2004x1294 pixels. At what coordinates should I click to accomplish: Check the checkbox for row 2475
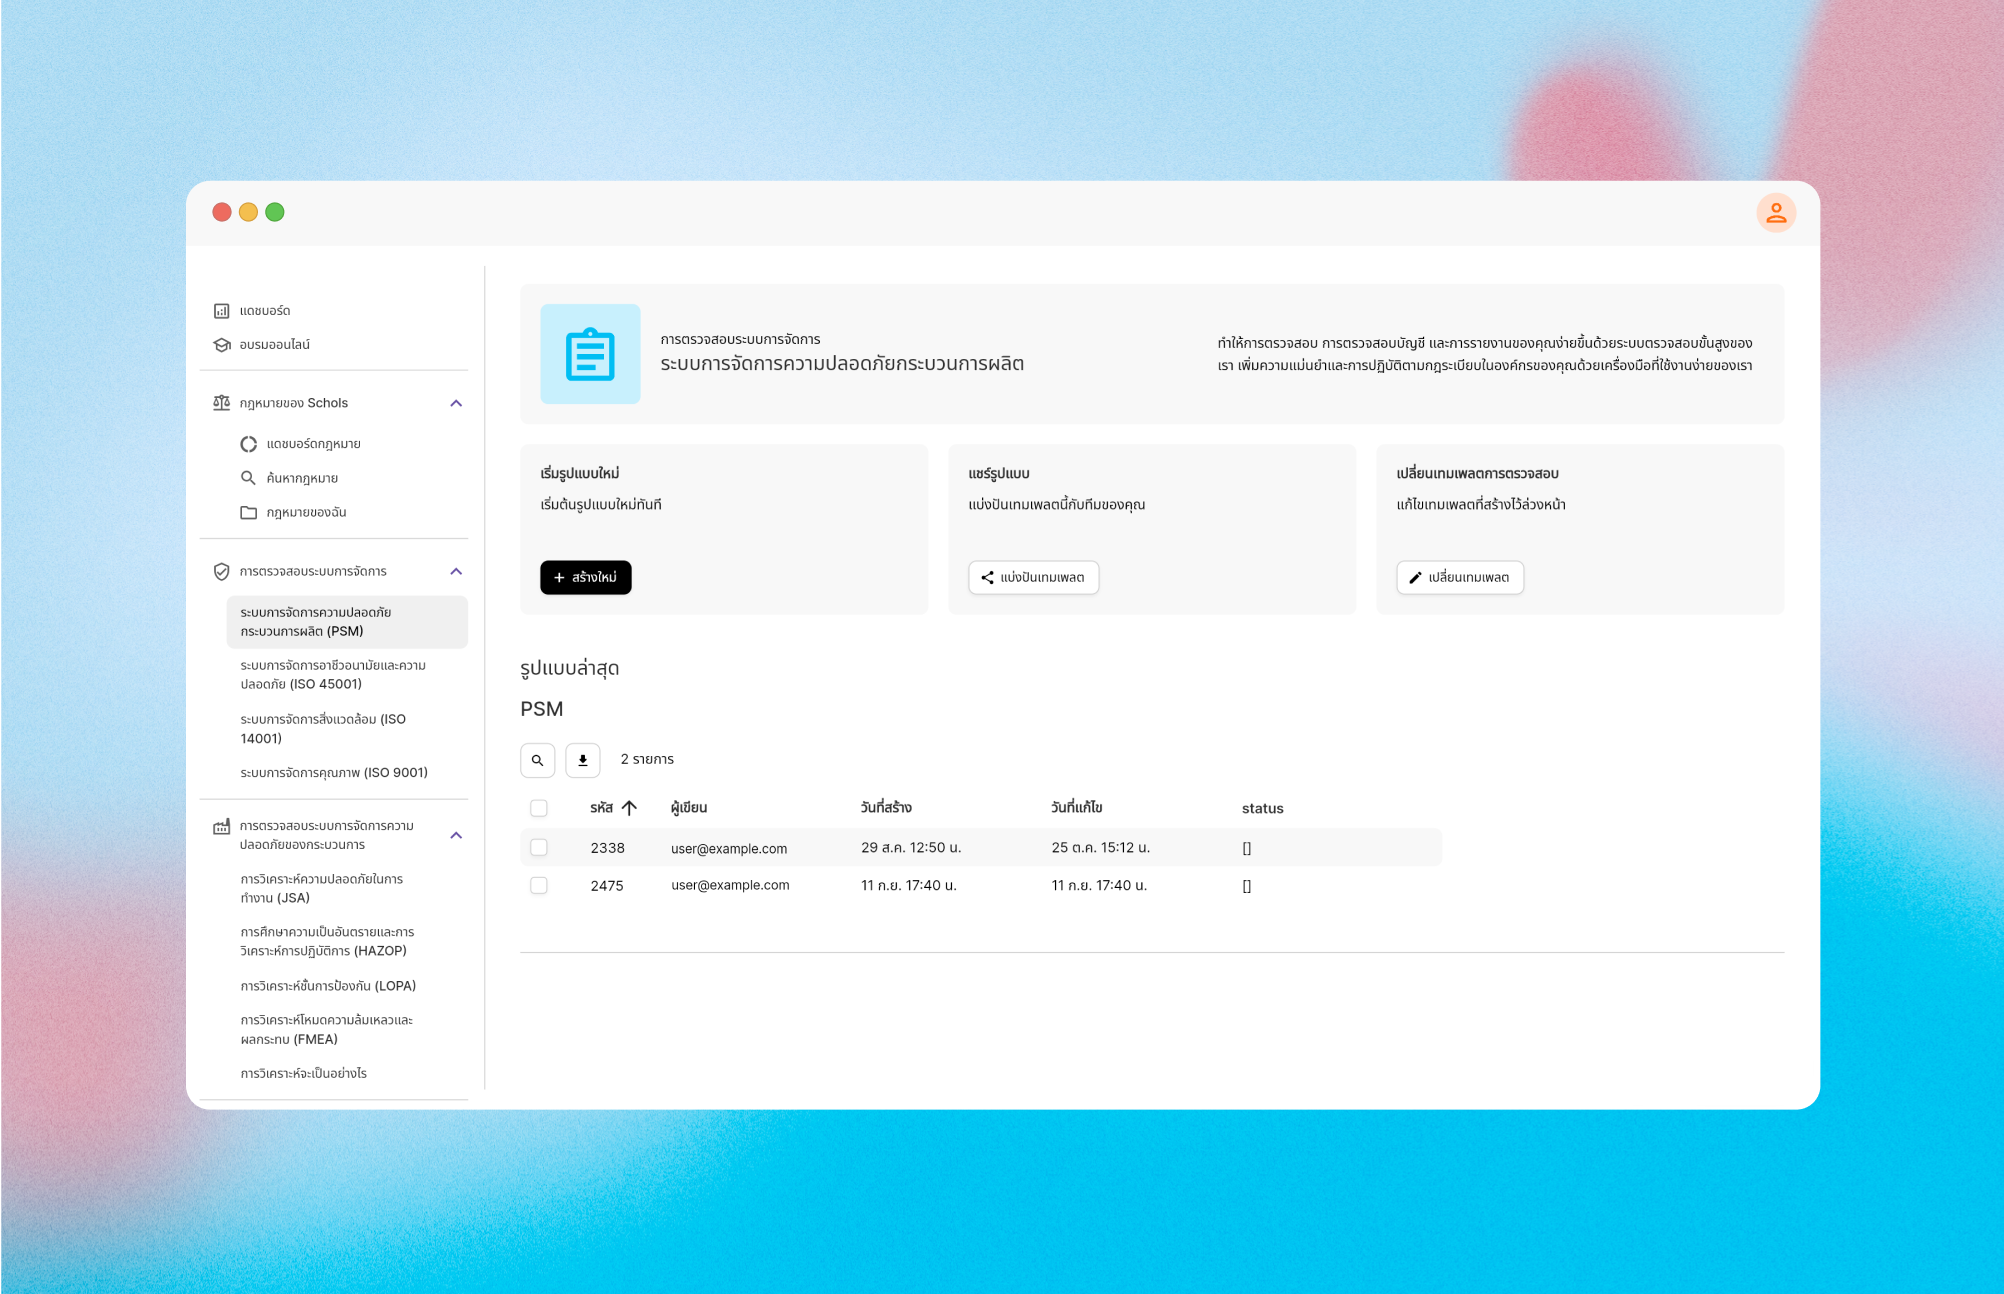click(539, 885)
